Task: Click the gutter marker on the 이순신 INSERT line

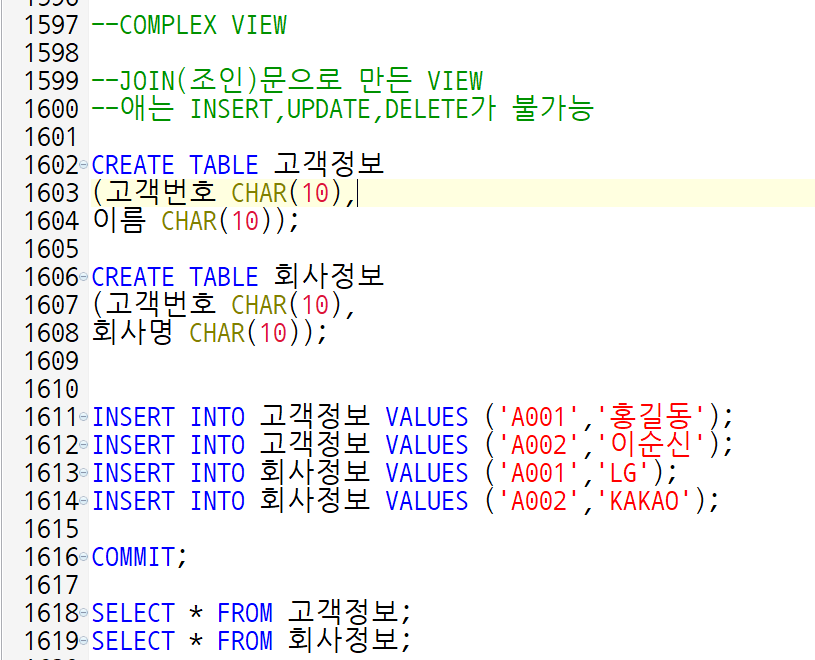Action: 86,446
